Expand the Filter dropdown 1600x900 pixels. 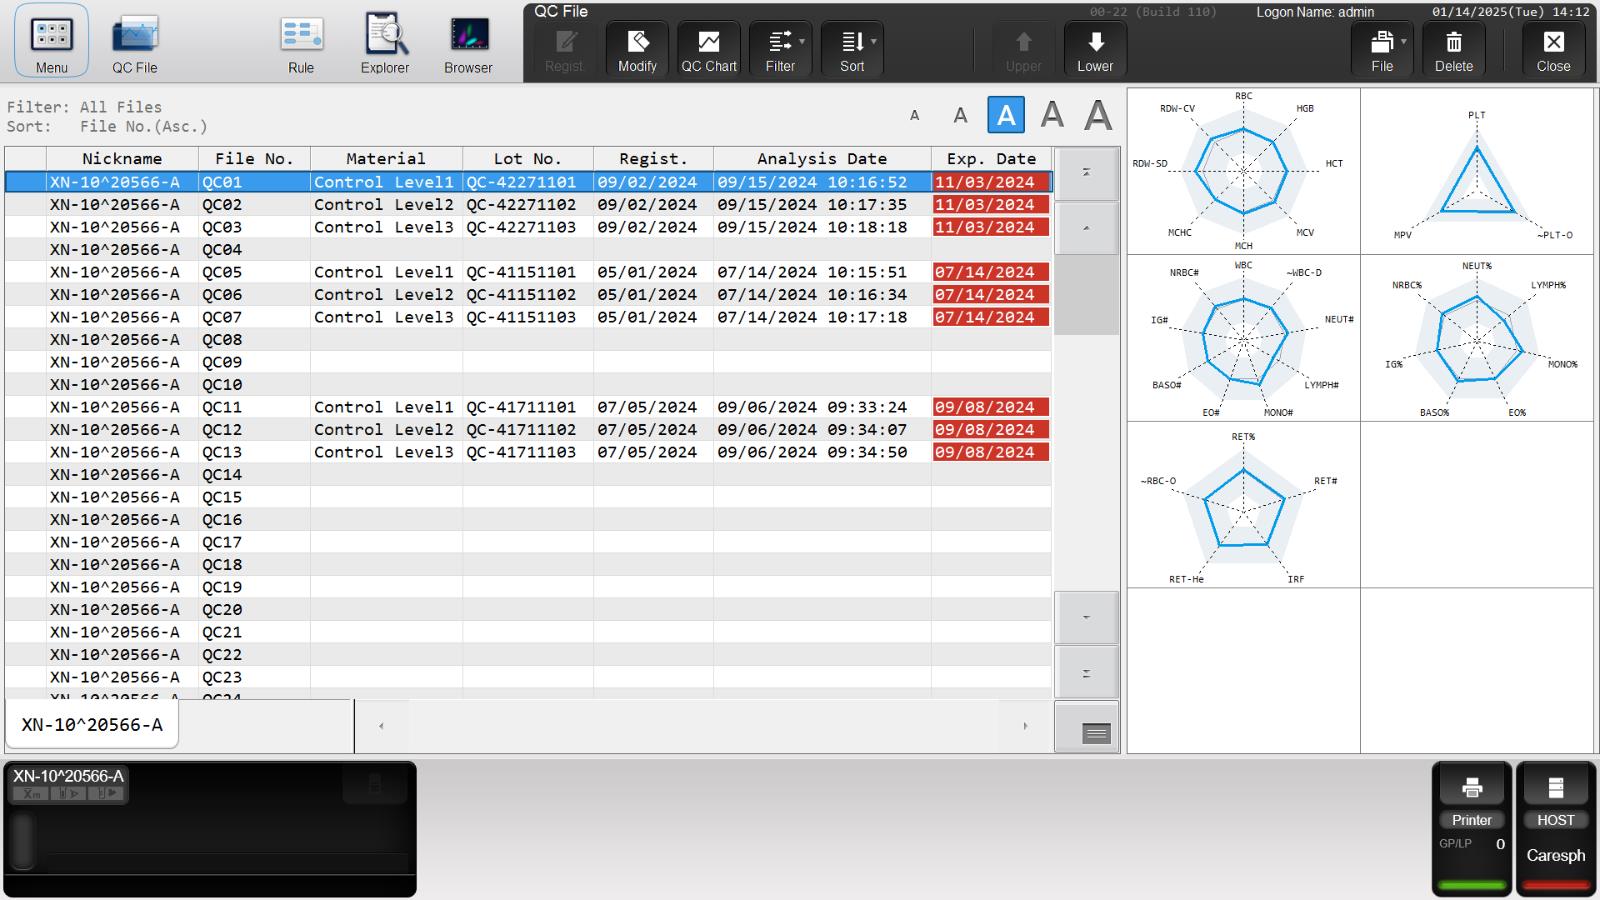coord(781,50)
